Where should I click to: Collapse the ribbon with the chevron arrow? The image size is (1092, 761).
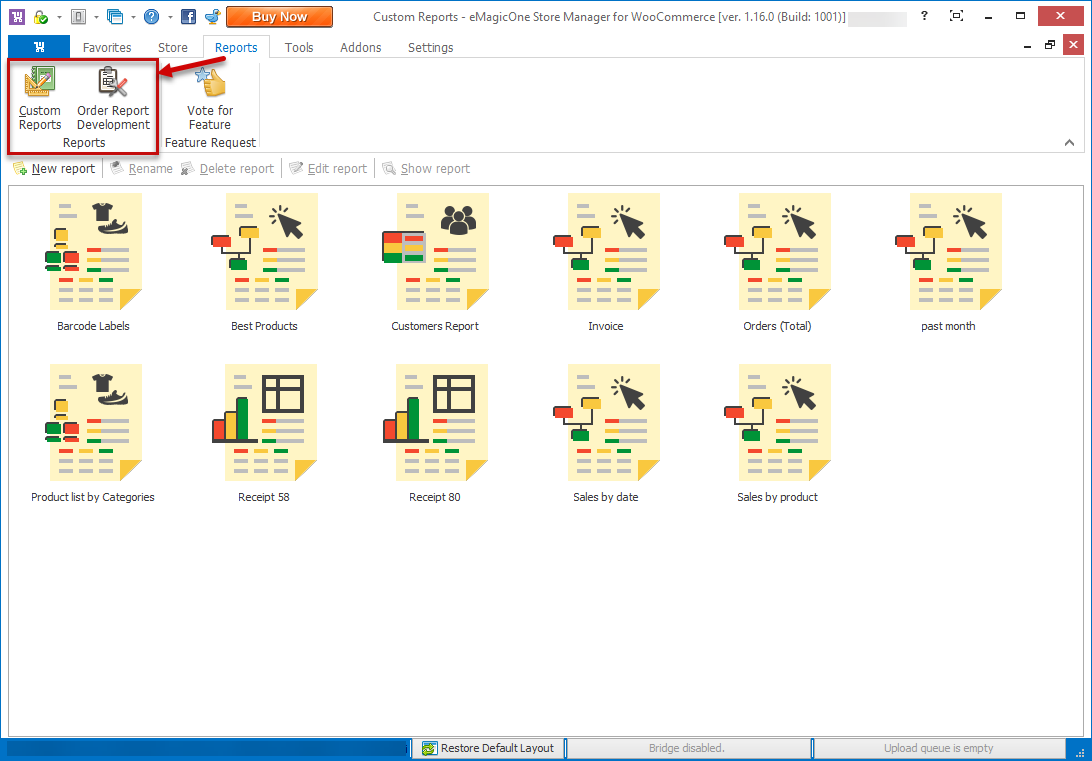pyautogui.click(x=1069, y=143)
